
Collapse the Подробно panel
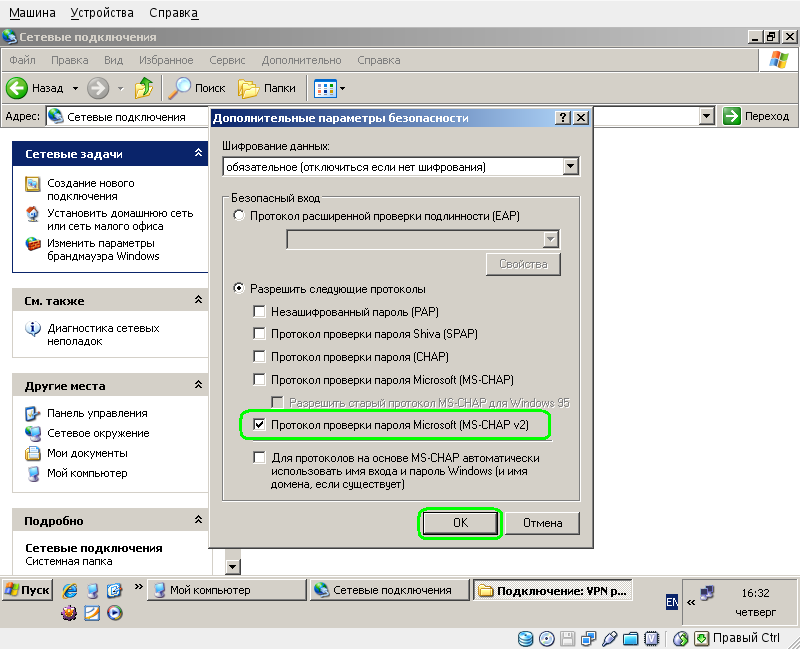(x=198, y=519)
